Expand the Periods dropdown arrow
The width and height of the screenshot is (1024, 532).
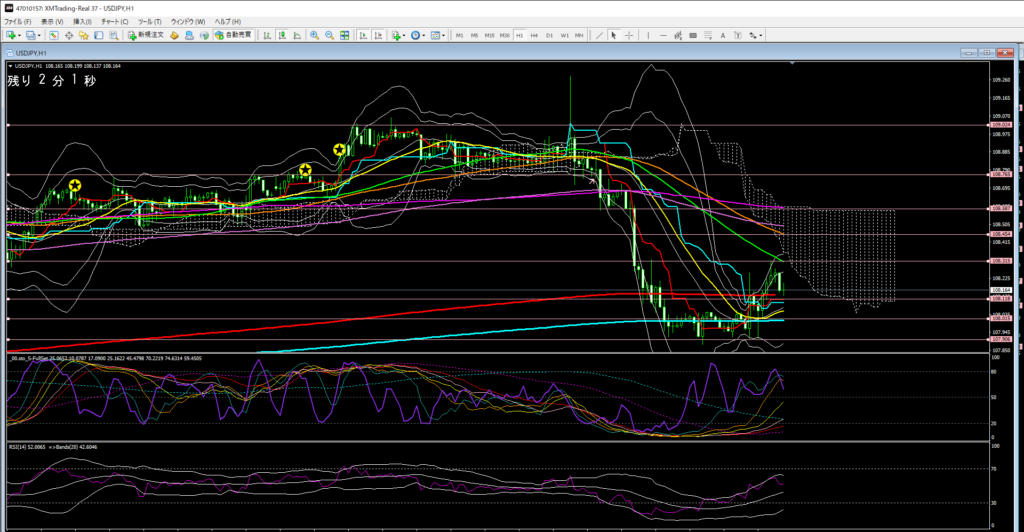coord(424,35)
